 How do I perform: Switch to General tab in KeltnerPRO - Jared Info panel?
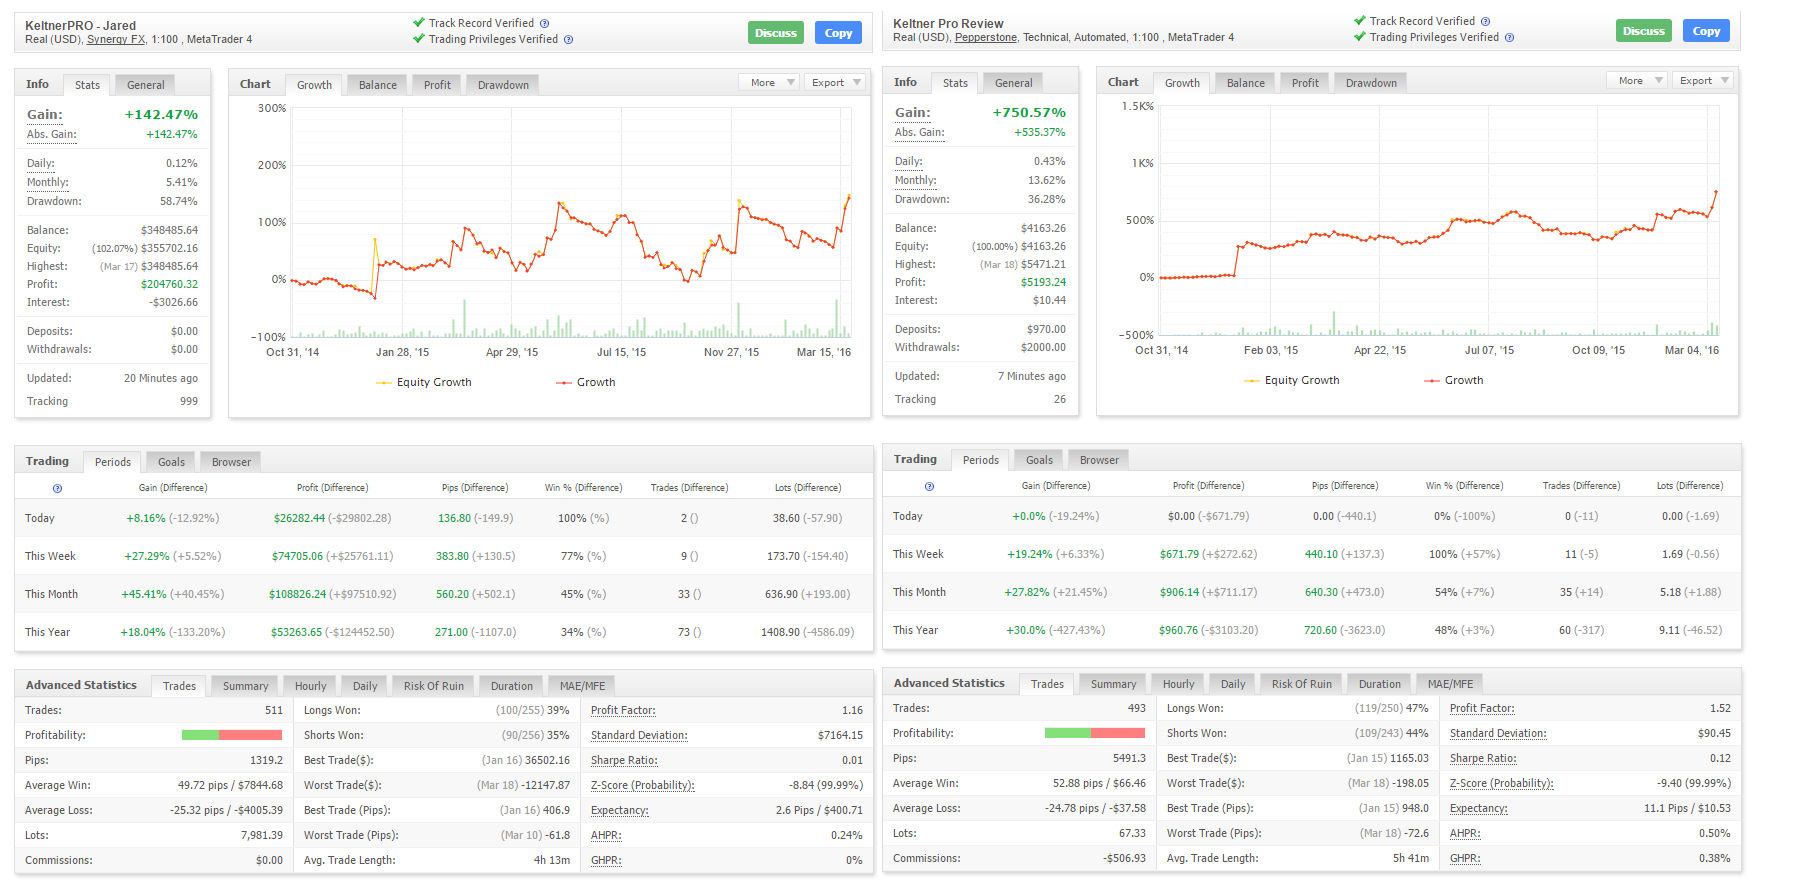146,85
